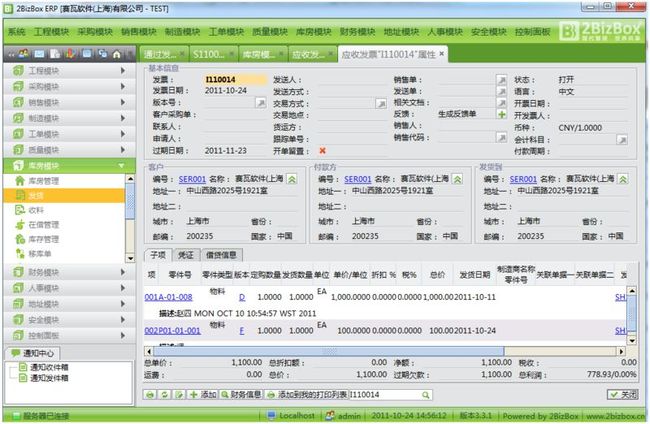Click green plus to generate 反馈单

(502, 114)
